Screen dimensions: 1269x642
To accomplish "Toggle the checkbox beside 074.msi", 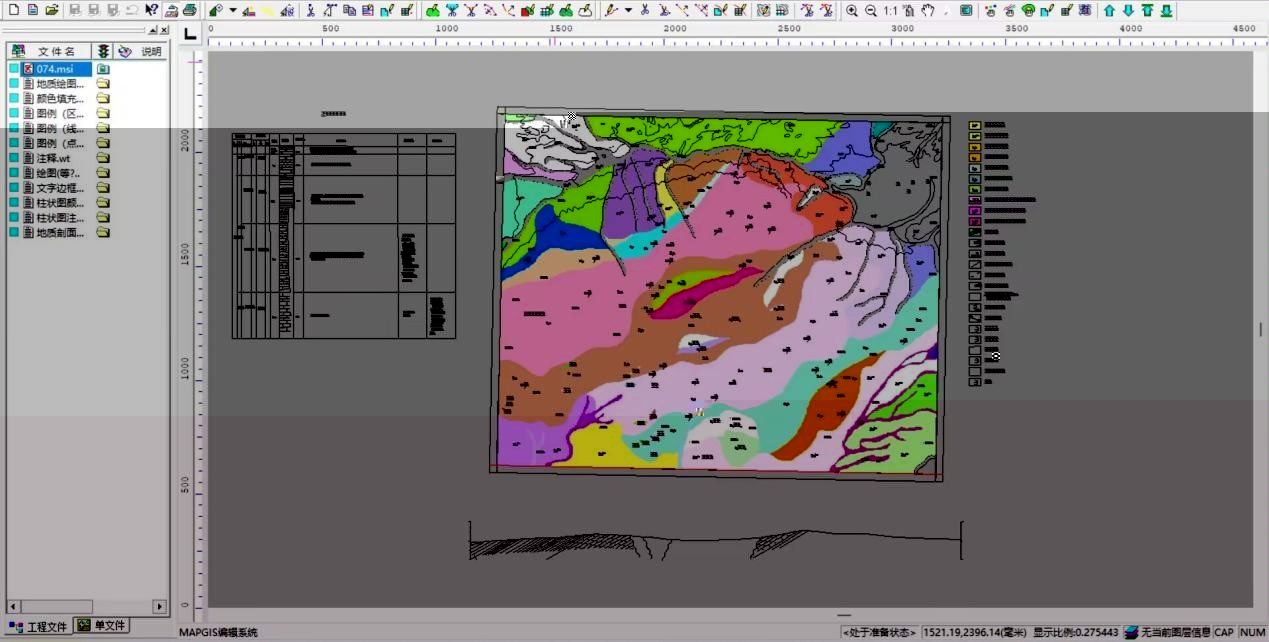I will pyautogui.click(x=14, y=69).
